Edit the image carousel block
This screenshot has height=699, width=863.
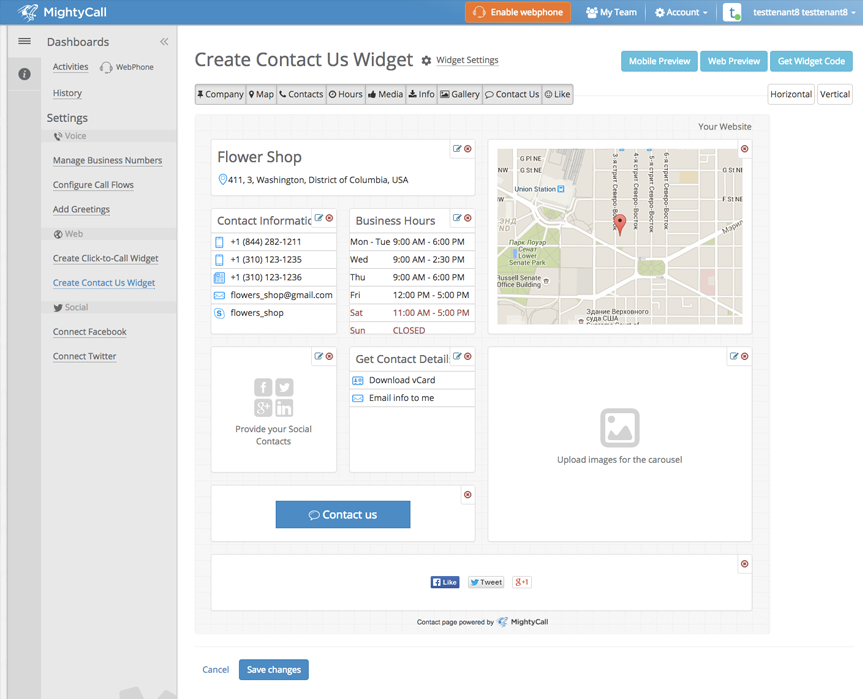[734, 356]
